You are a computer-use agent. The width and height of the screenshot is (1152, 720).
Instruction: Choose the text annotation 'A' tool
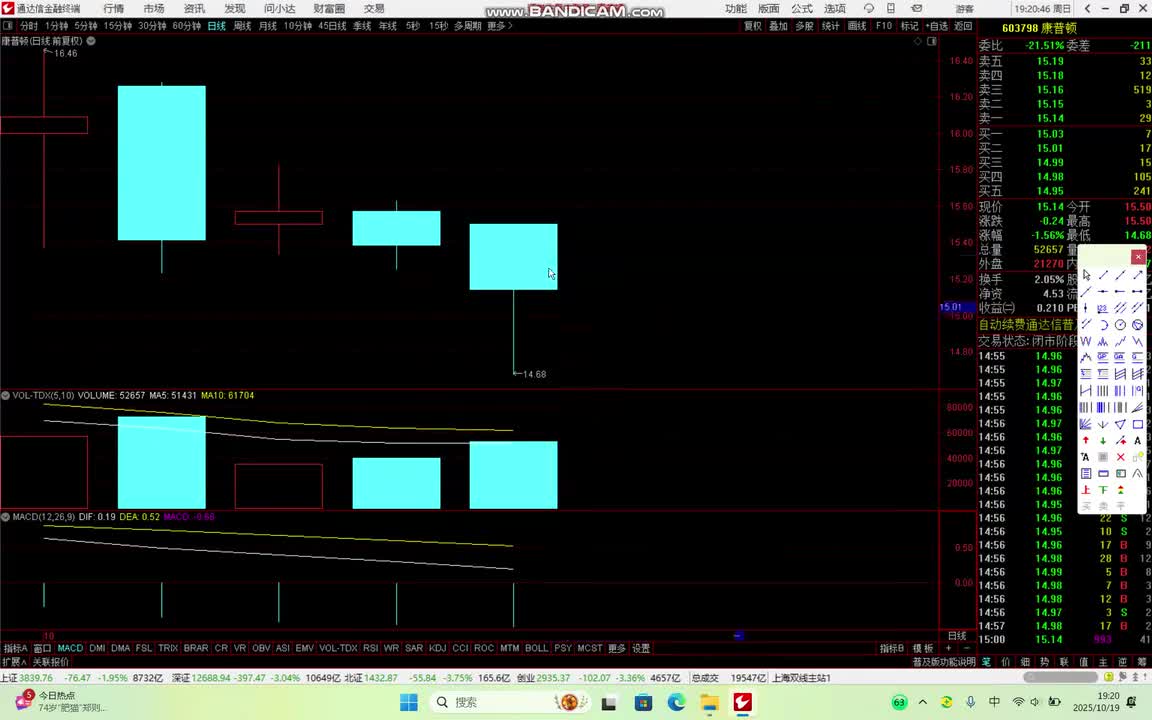1137,440
